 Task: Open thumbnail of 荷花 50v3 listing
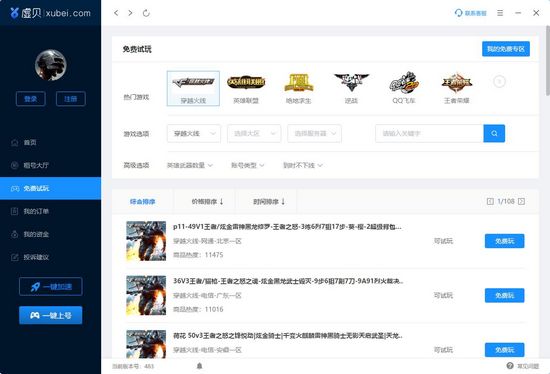tap(146, 344)
